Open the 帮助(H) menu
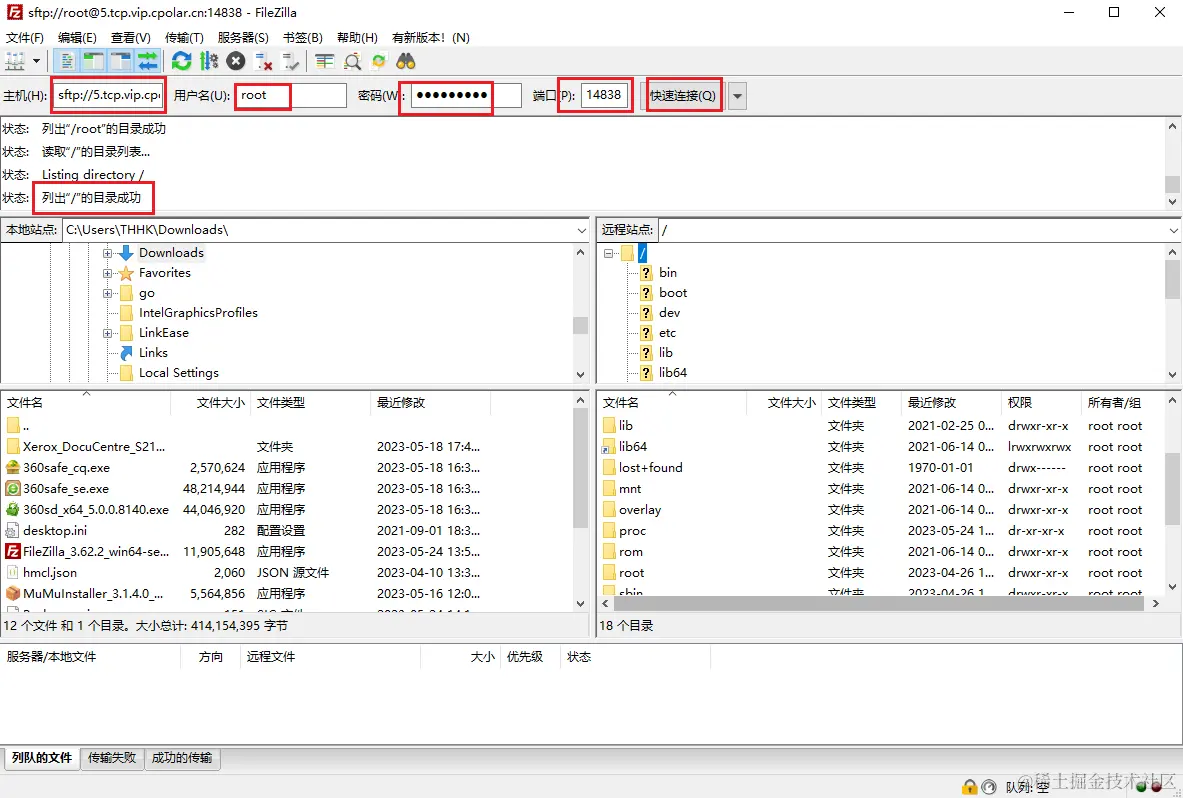 coord(357,38)
